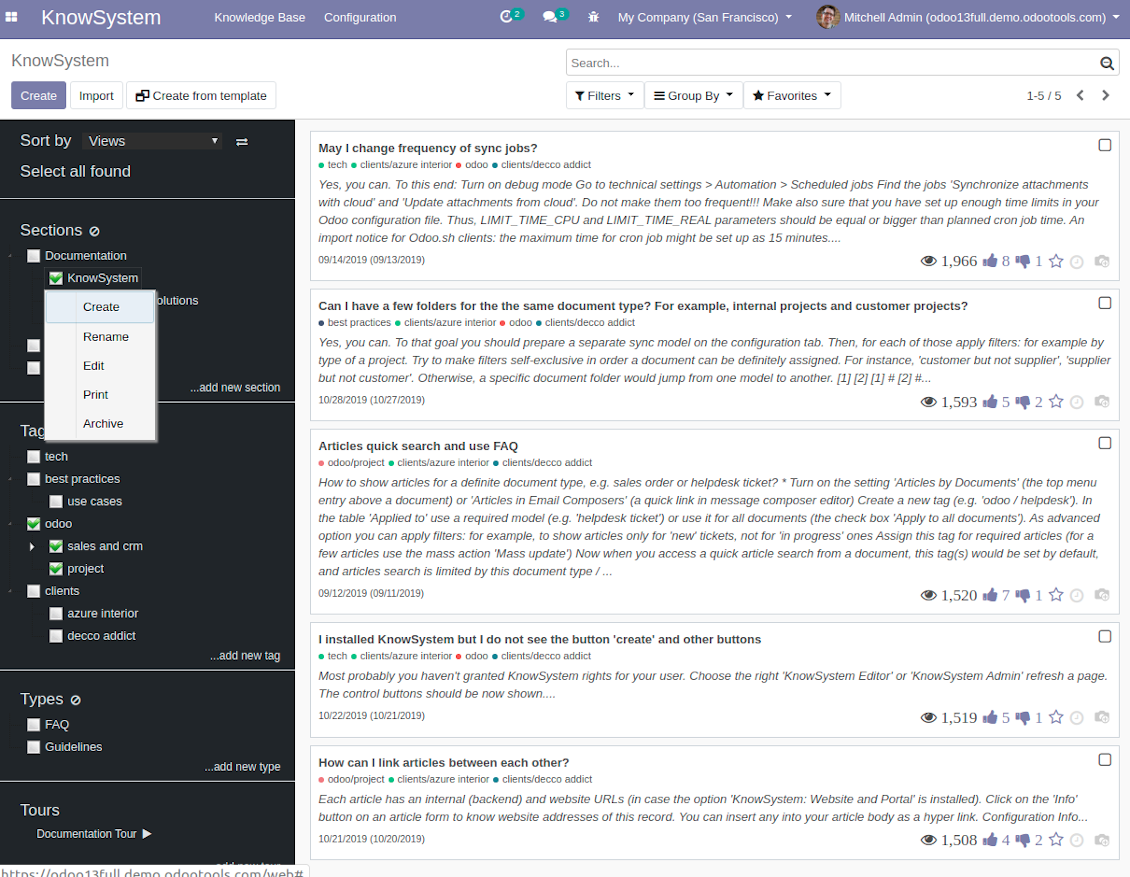Image resolution: width=1130 pixels, height=877 pixels.
Task: Star the 'few folders' article as favourite
Action: (x=1056, y=401)
